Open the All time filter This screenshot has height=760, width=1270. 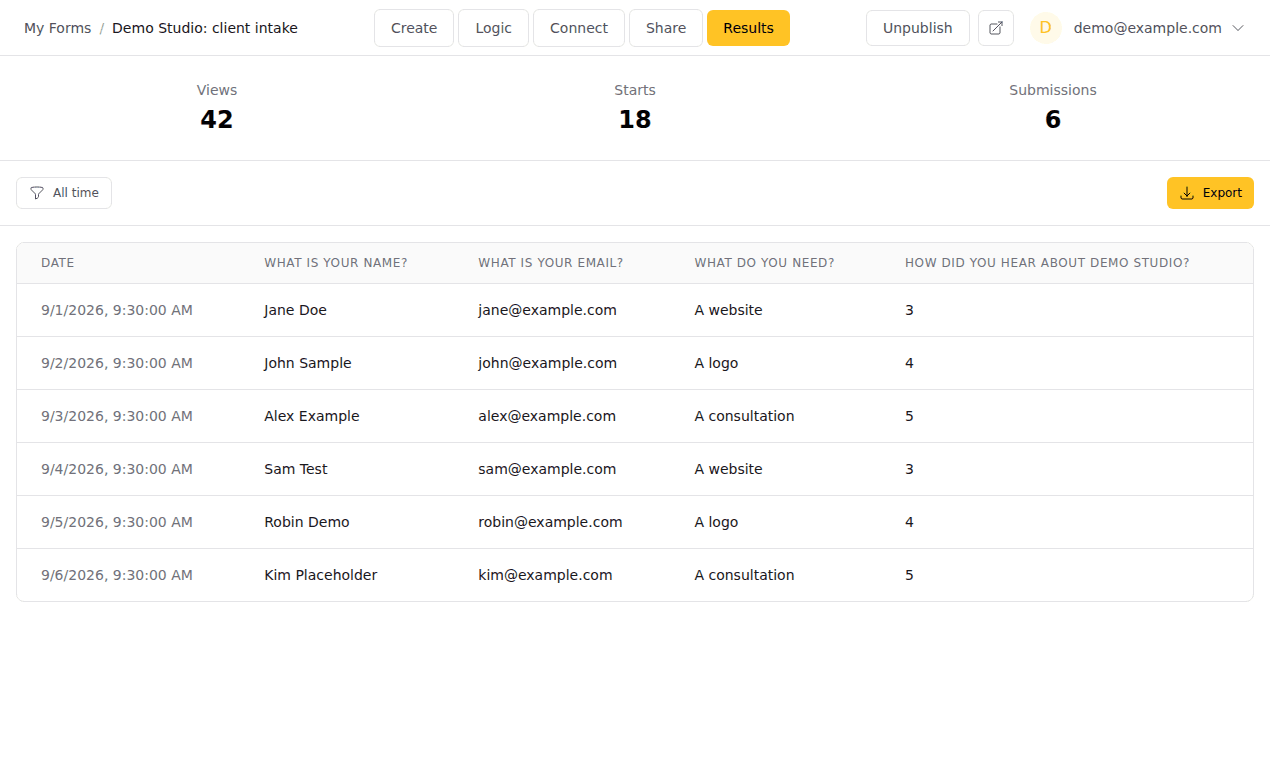point(64,193)
